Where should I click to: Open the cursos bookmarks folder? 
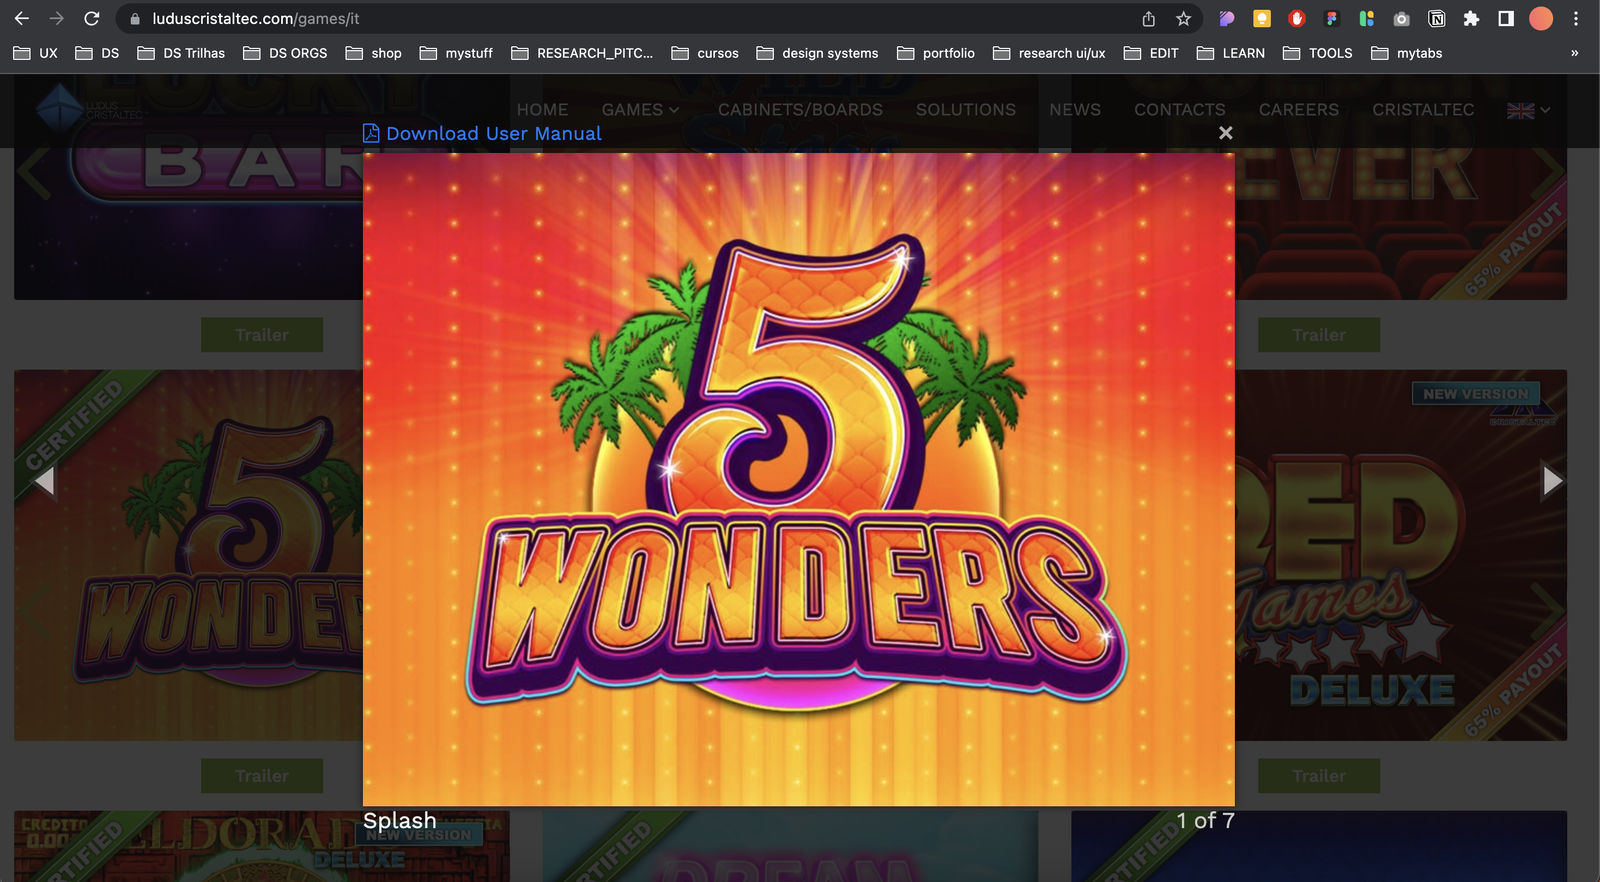(704, 53)
